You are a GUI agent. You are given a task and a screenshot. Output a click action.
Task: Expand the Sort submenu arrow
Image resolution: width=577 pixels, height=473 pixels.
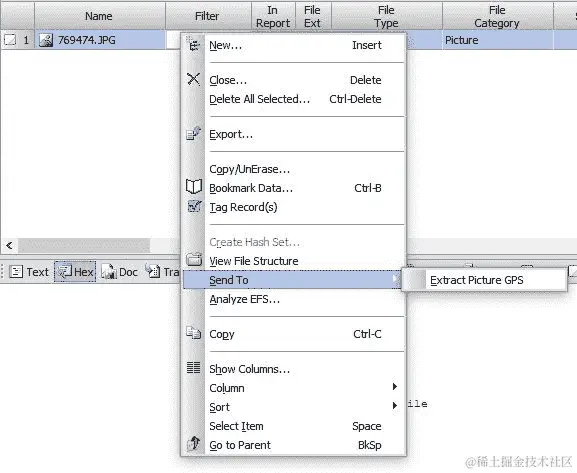click(x=395, y=406)
